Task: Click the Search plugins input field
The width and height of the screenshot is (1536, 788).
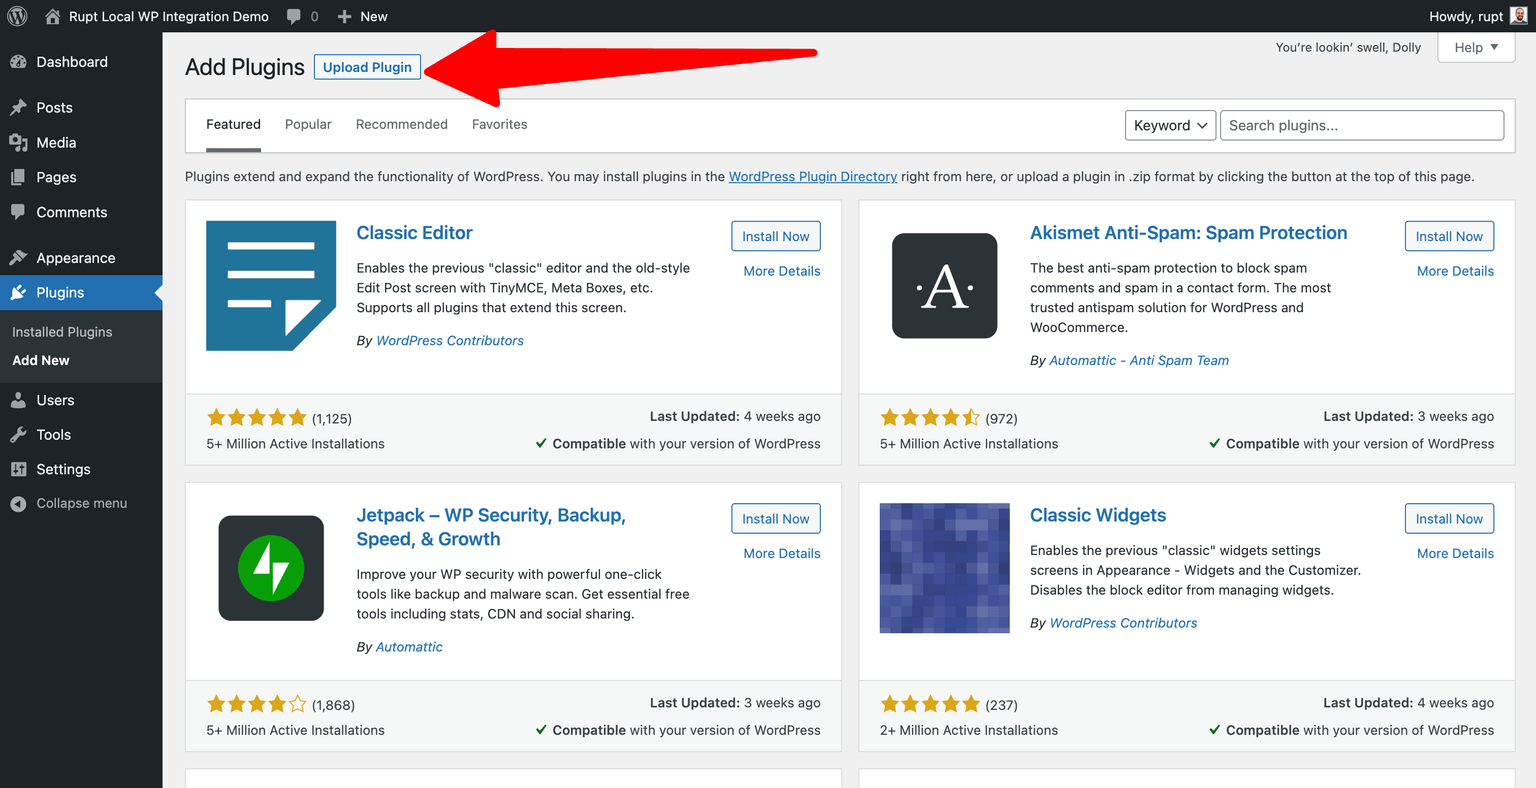Action: click(1362, 125)
